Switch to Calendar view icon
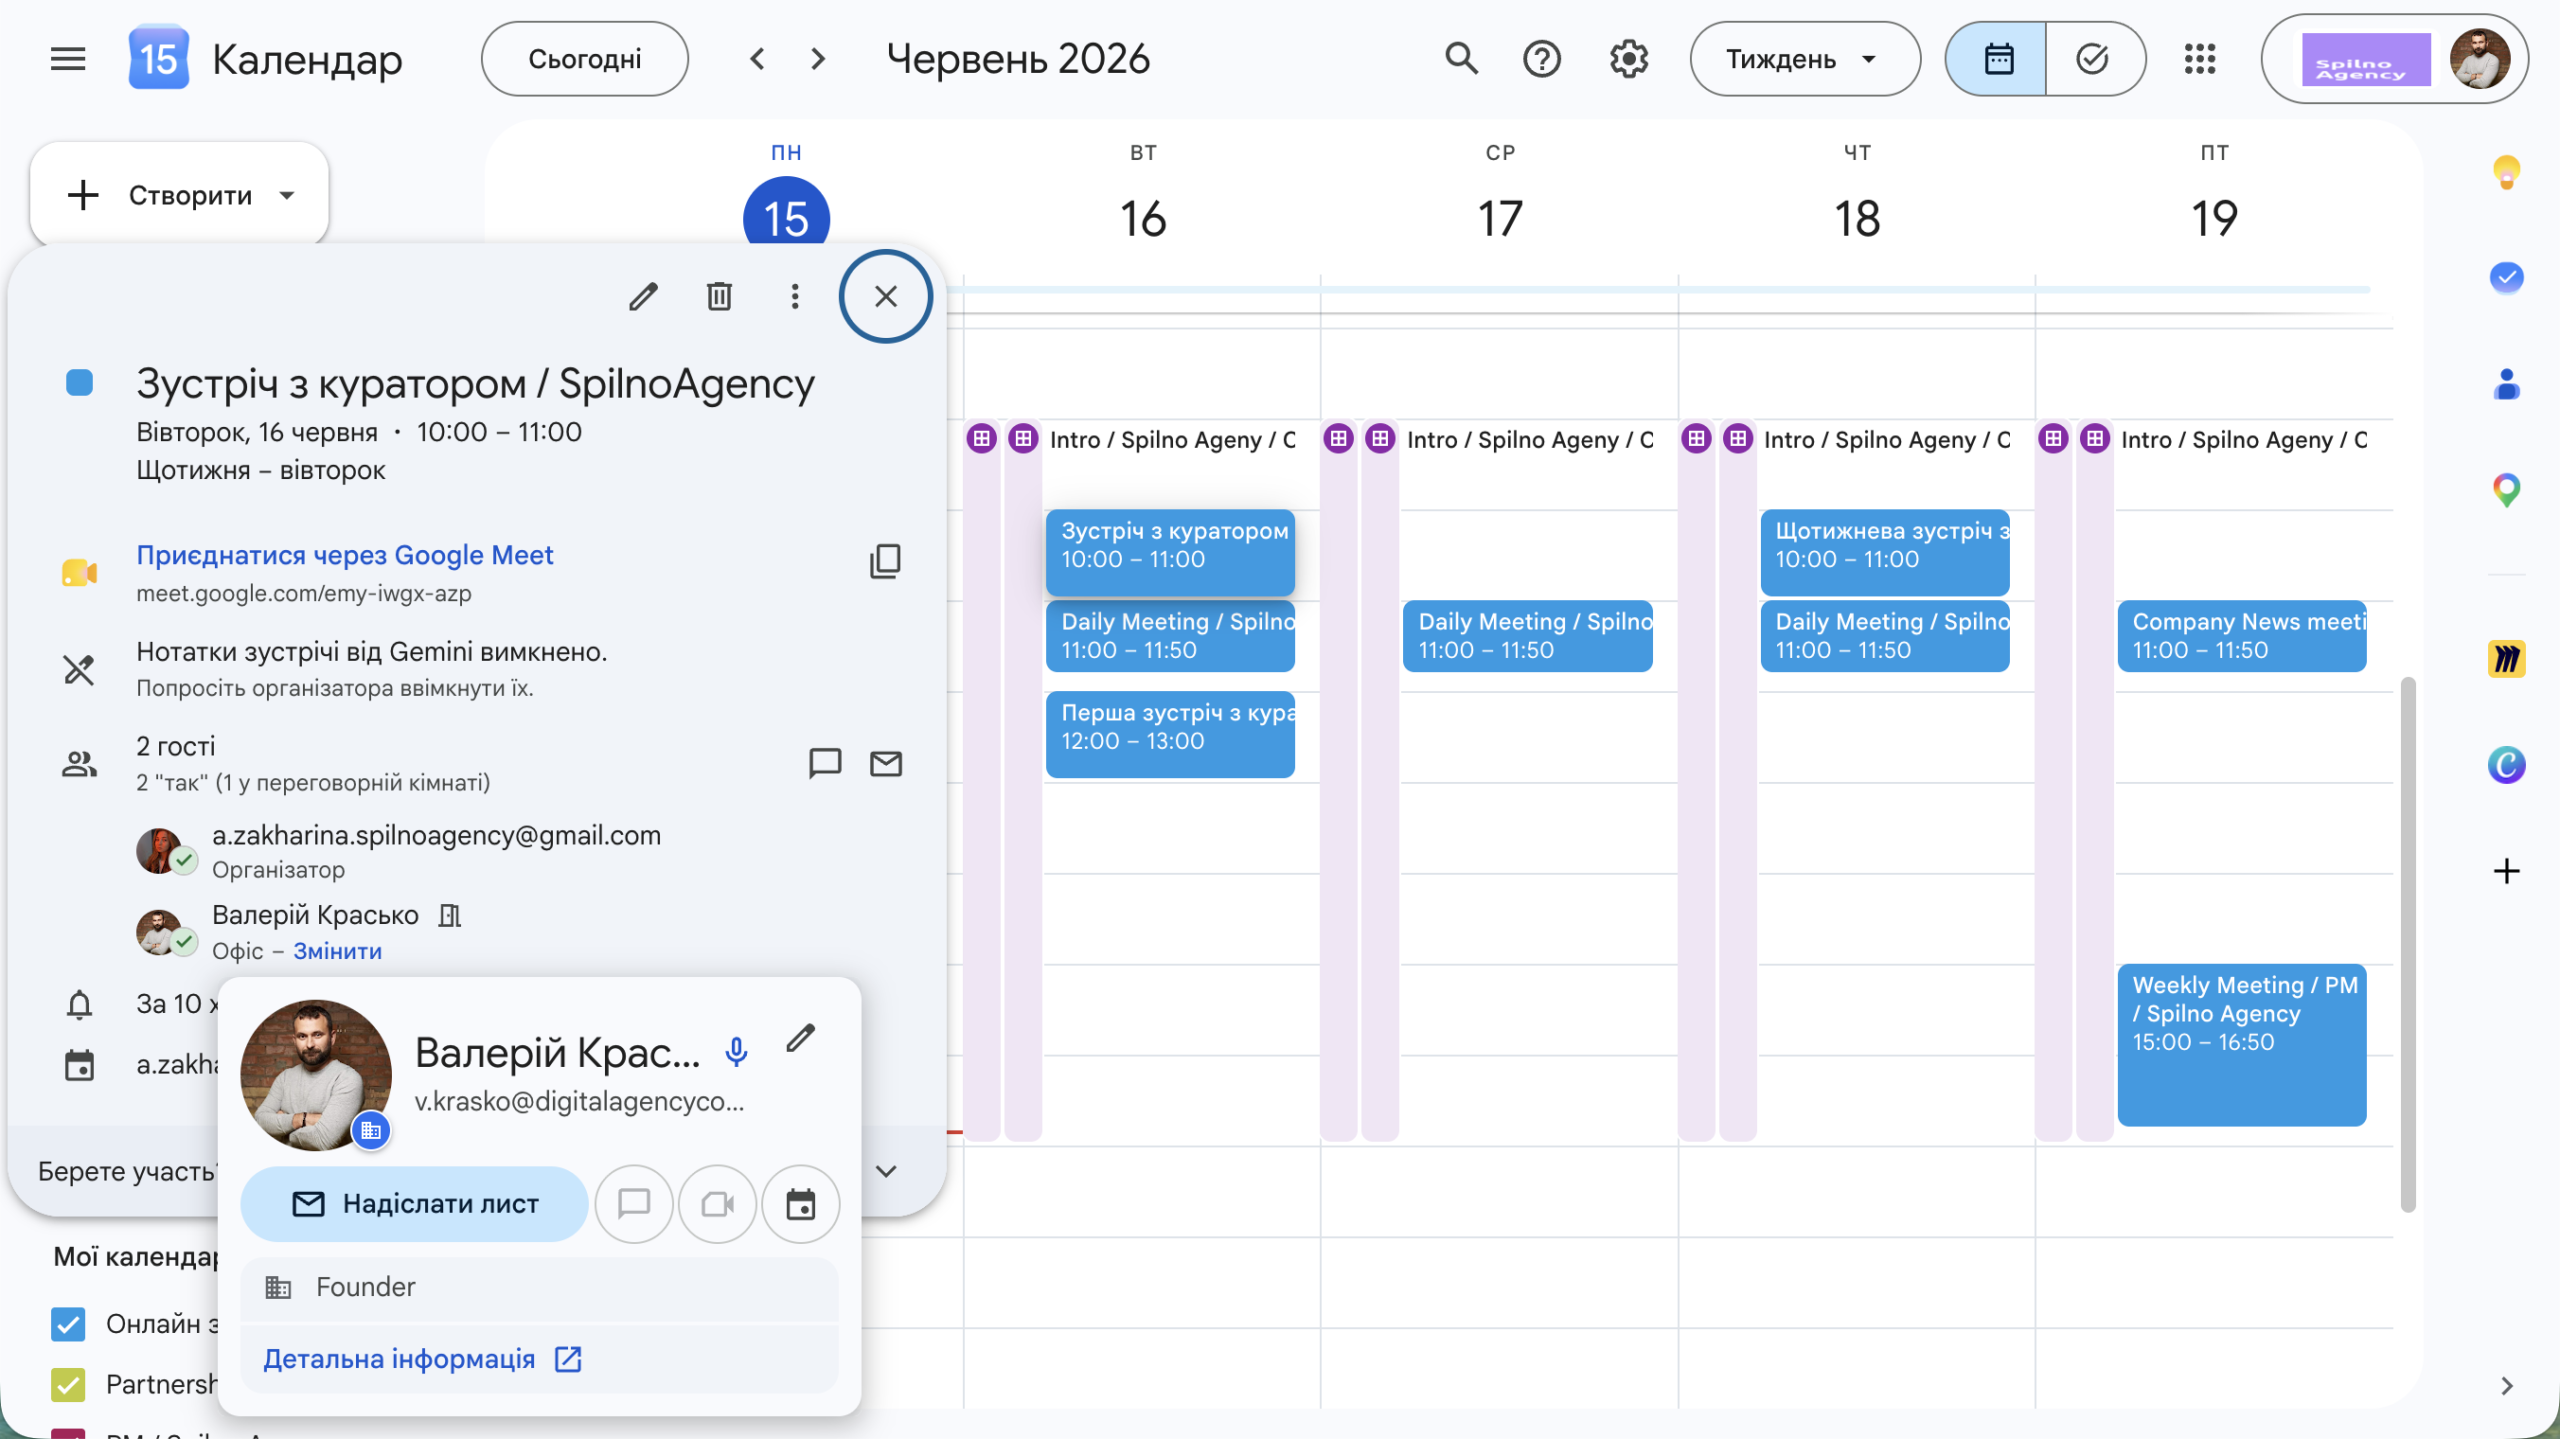The width and height of the screenshot is (2560, 1439). pyautogui.click(x=1997, y=59)
